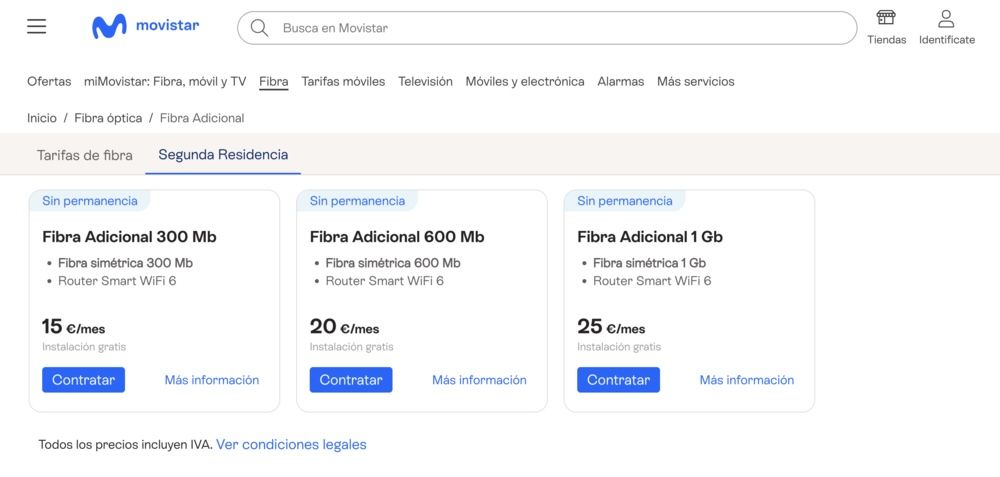Screen dimensions: 1000x477
Task: Click Sin permanencia badge on 300 Mb card
Action: 90,201
